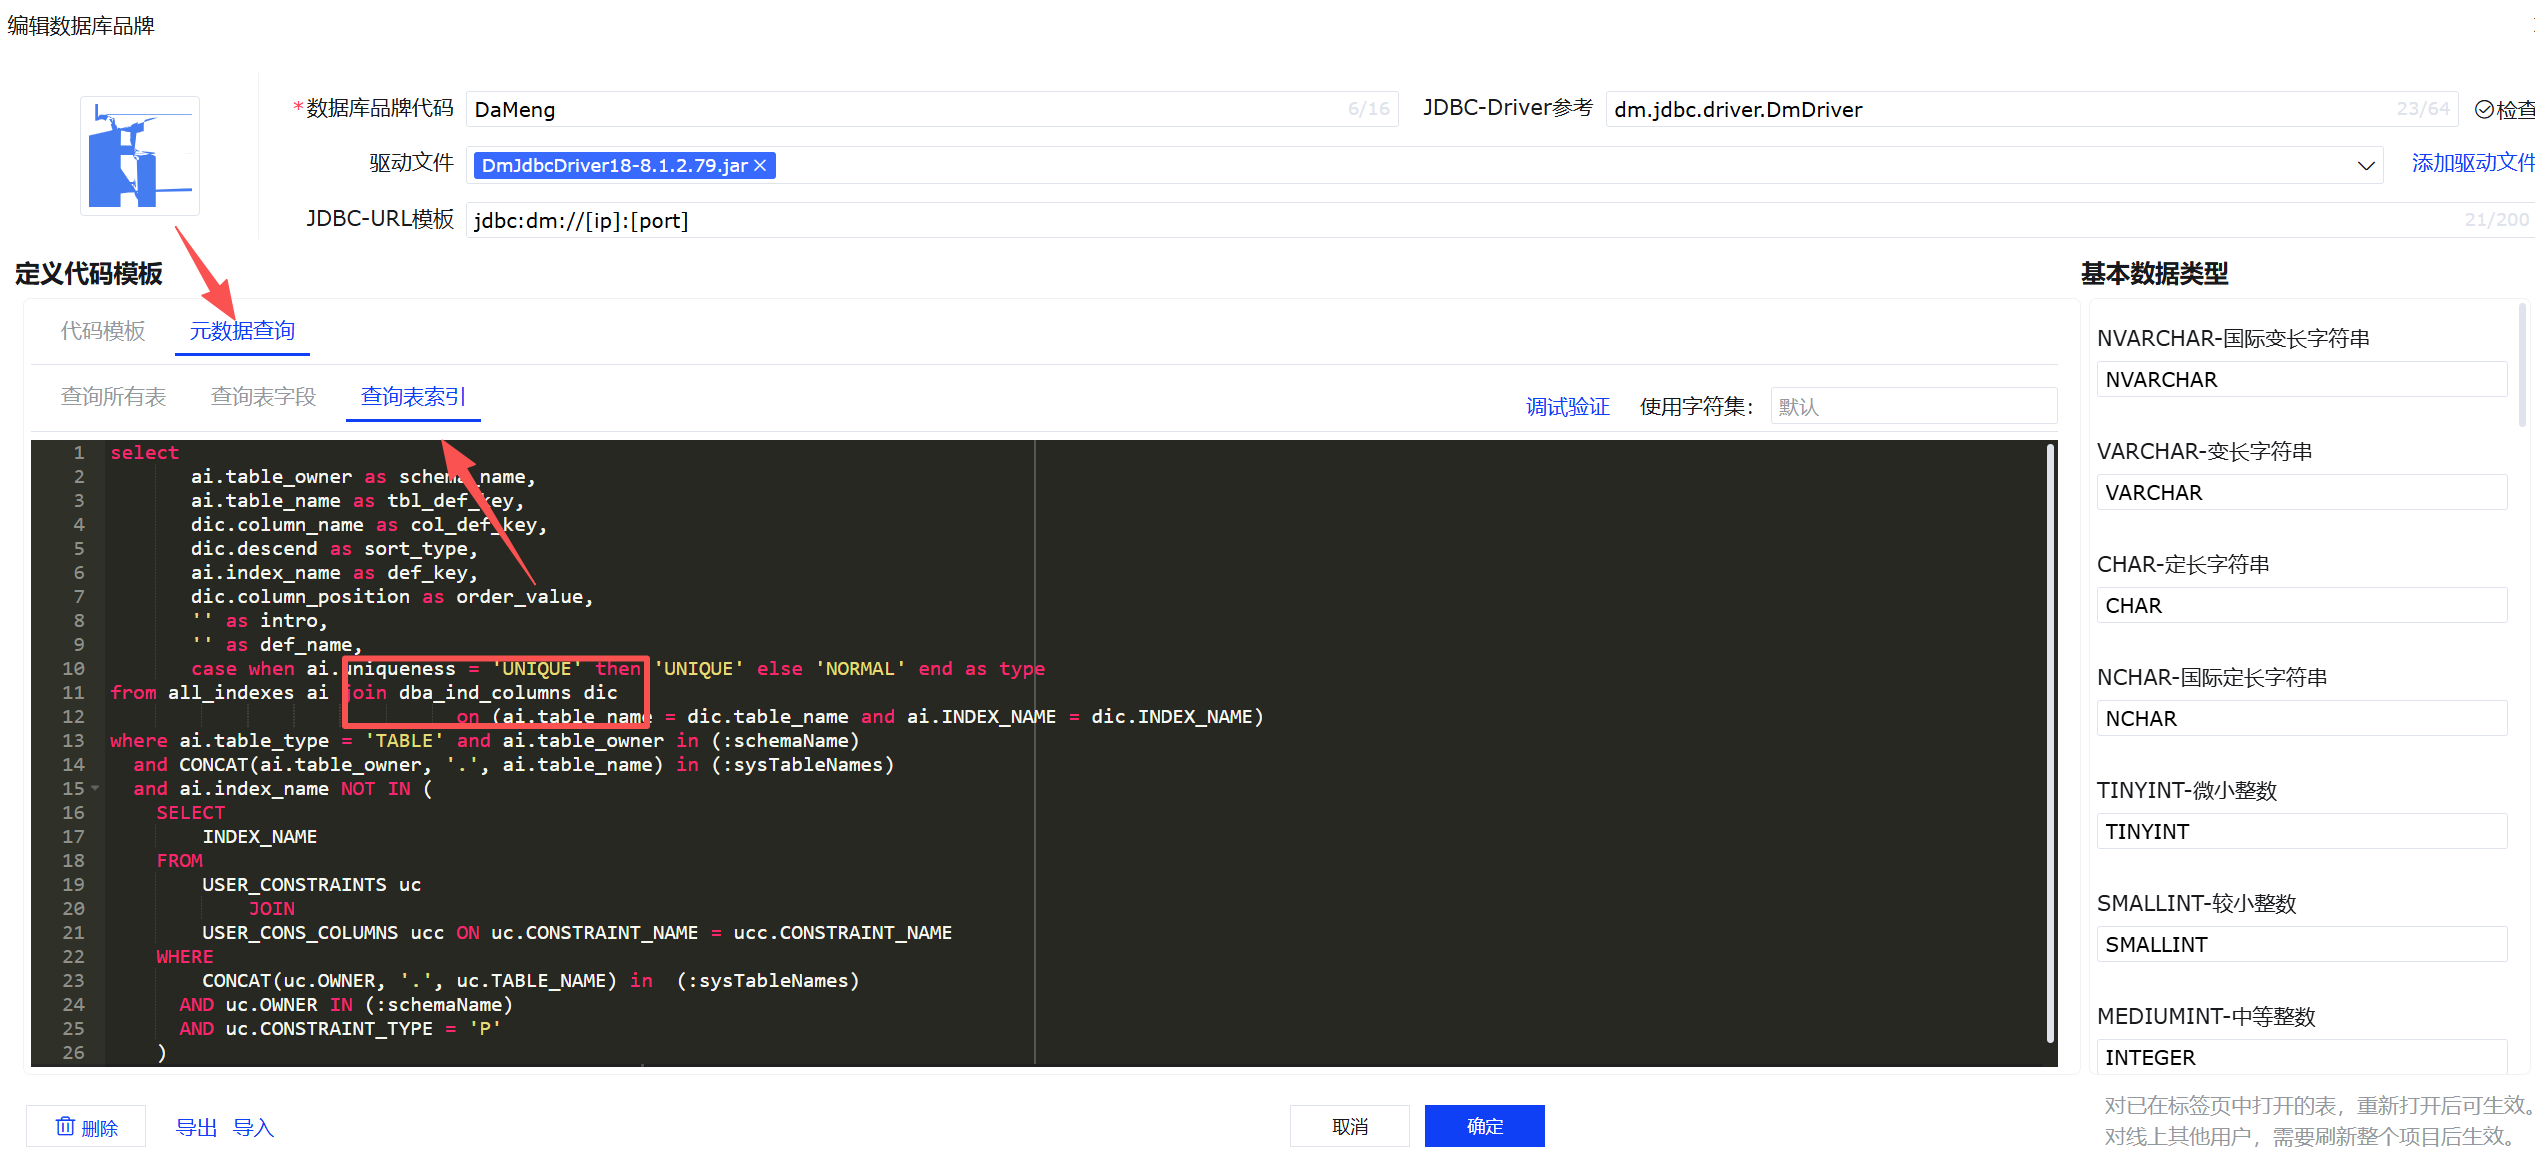Collapse code fold arrow at line 15
The width and height of the screenshot is (2535, 1152).
[x=96, y=788]
